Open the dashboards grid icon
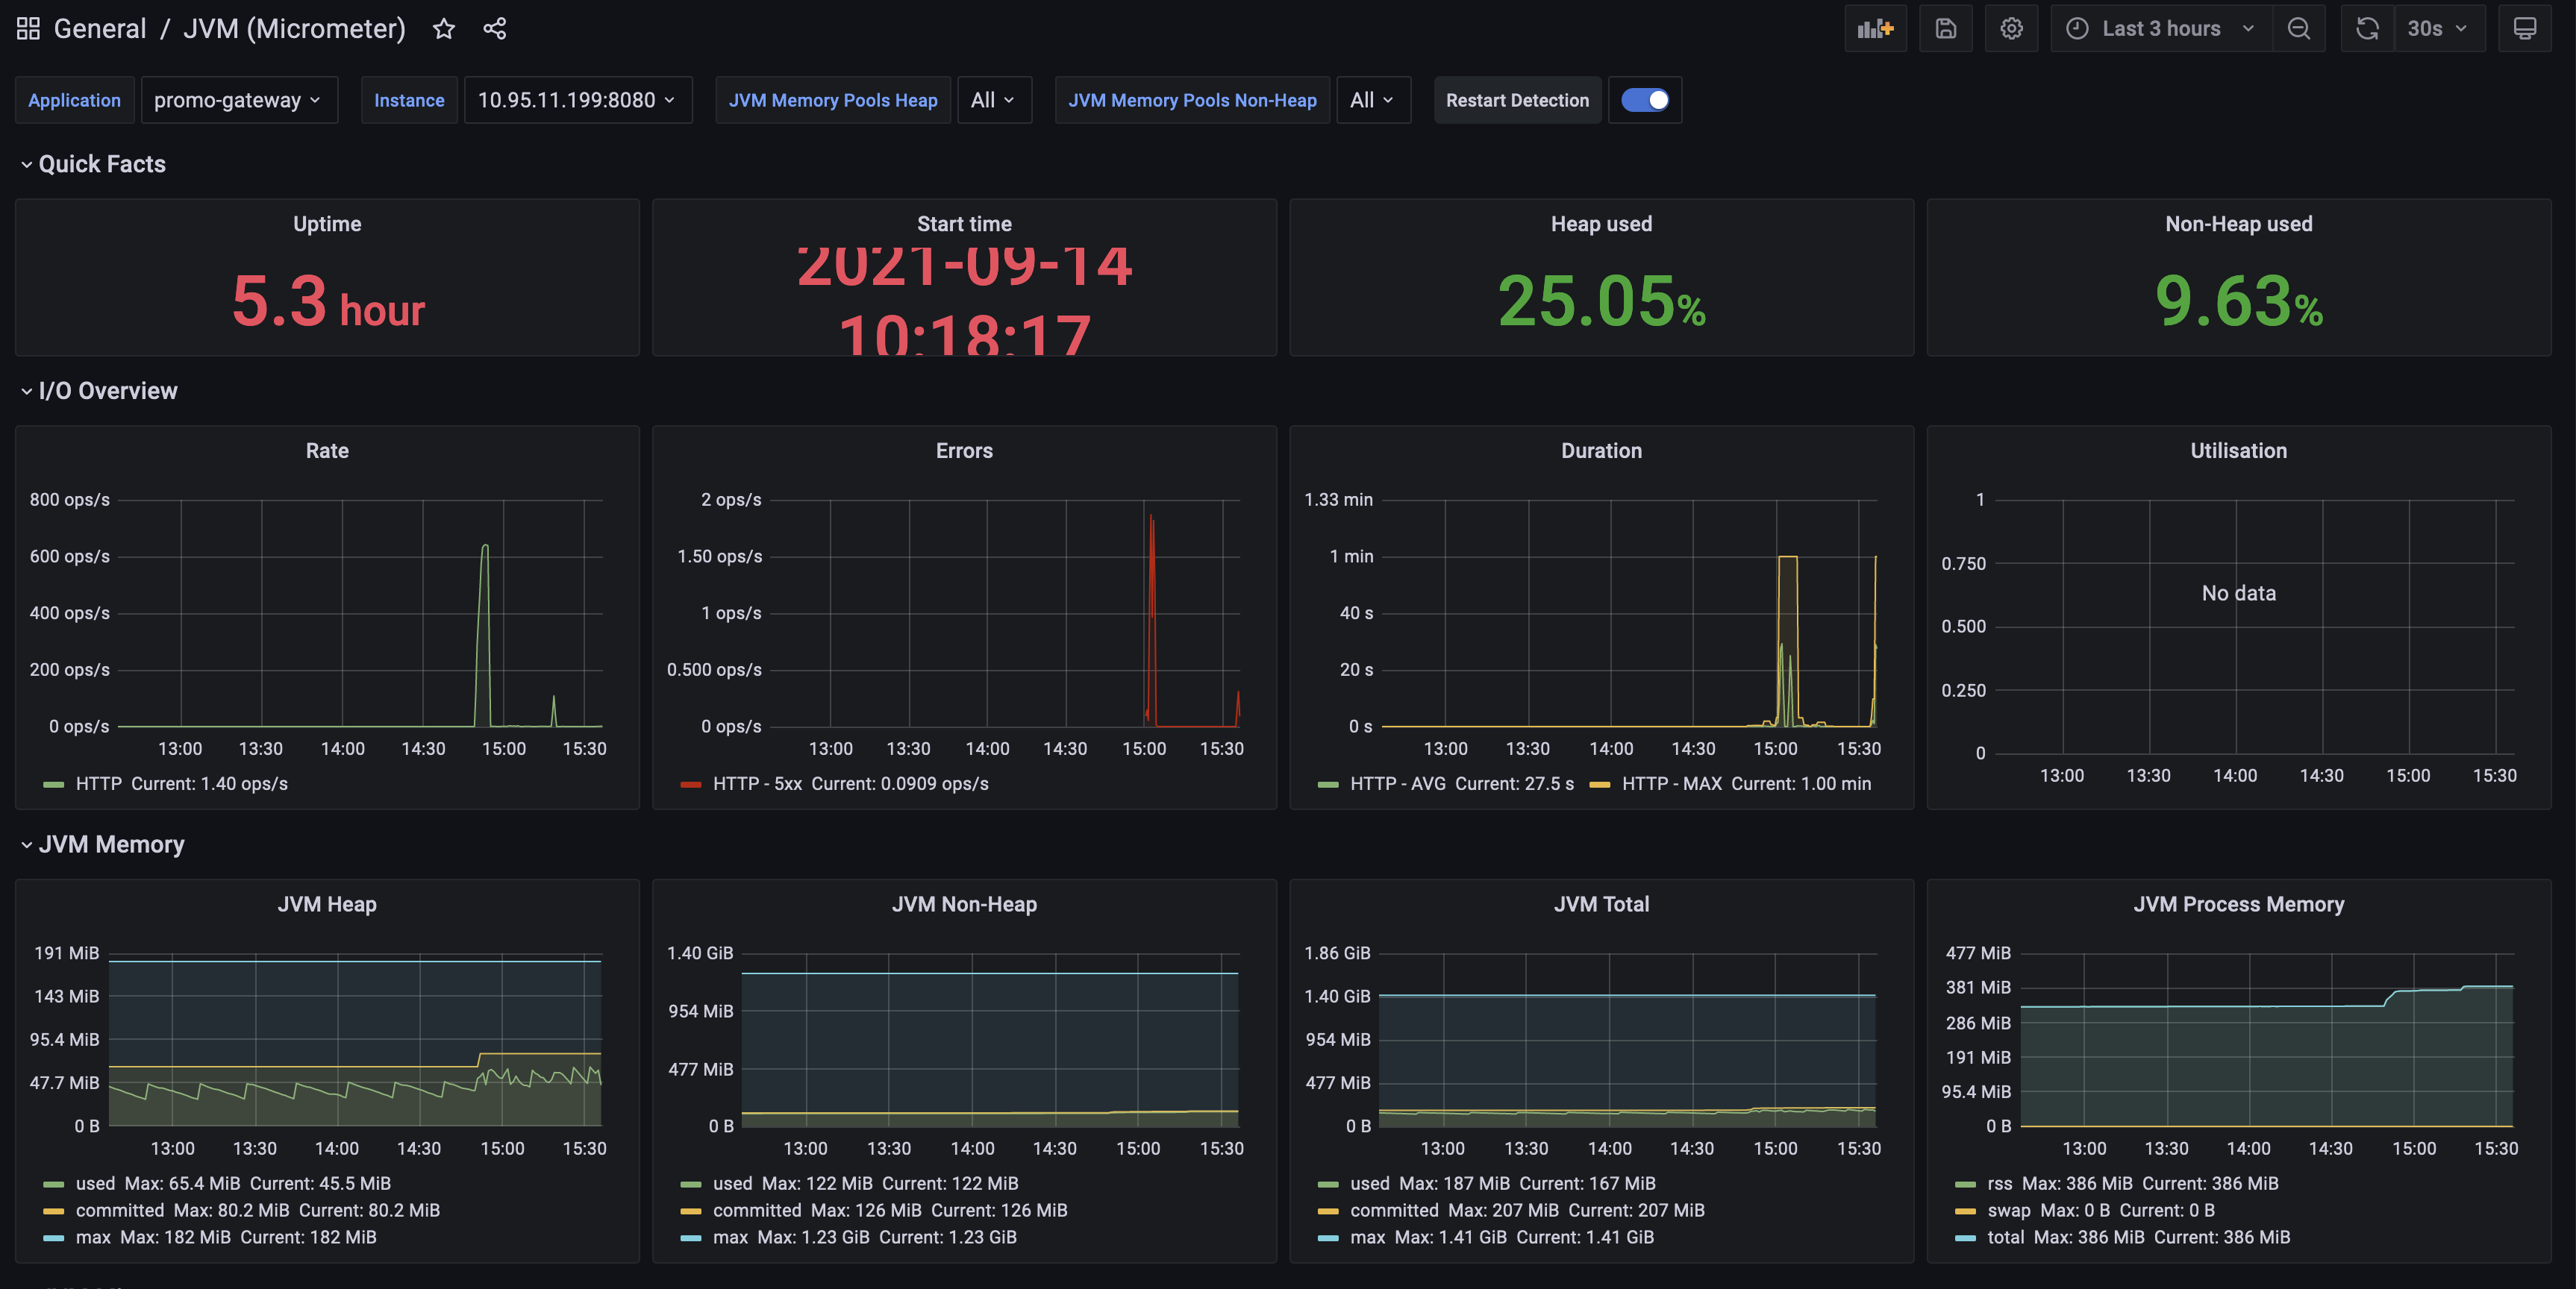The image size is (2576, 1289). point(28,28)
